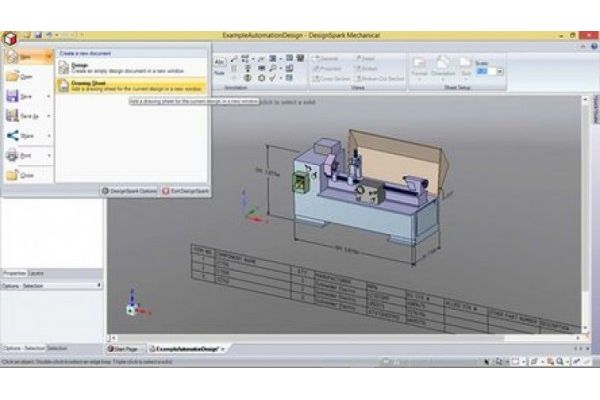Expand the Print submenu arrow
600x400 pixels.
(x=49, y=156)
